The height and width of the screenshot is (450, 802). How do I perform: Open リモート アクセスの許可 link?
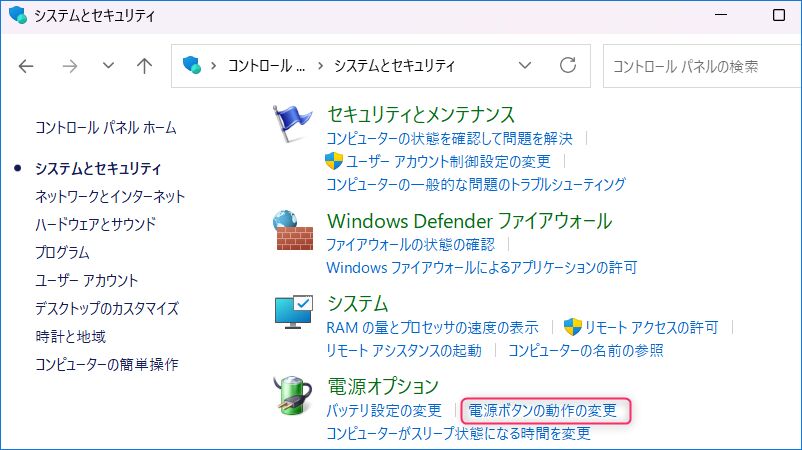(x=651, y=327)
